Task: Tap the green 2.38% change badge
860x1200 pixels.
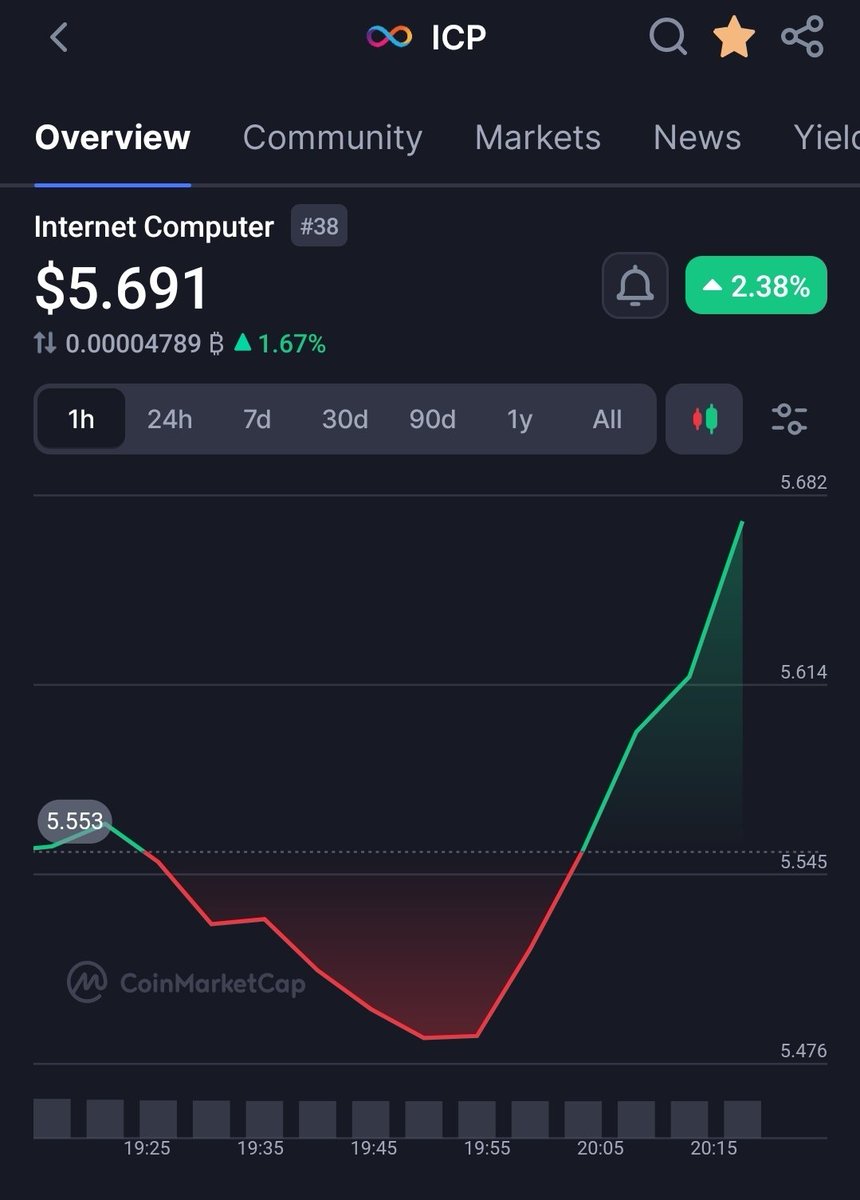Action: (756, 286)
